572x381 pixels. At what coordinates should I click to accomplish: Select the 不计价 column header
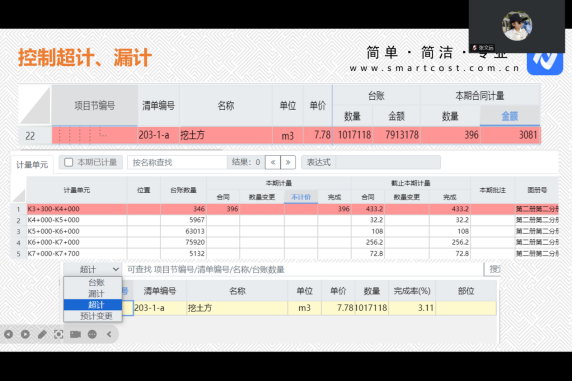(x=301, y=197)
